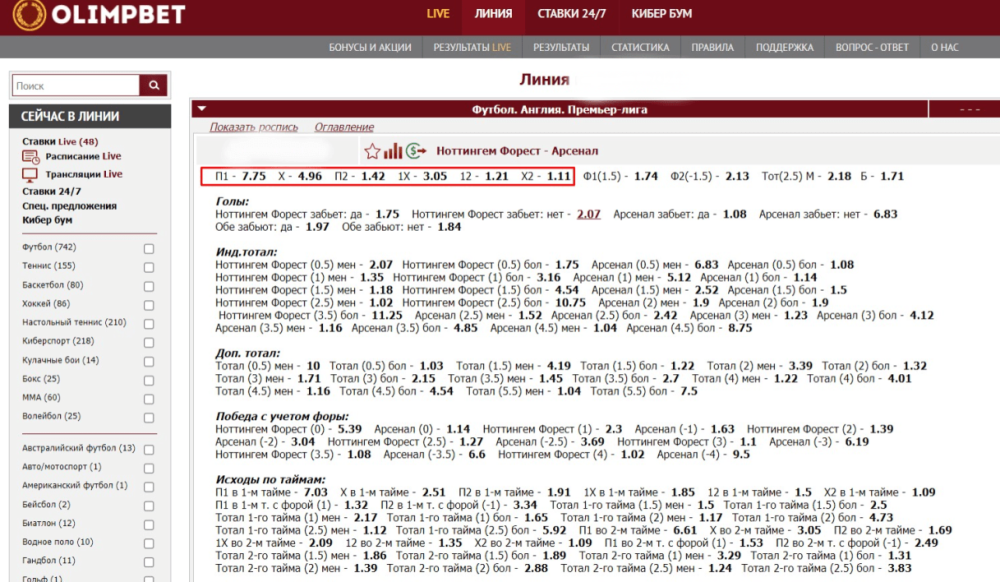Image resolution: width=1000 pixels, height=582 pixels.
Task: Click the Показать роспись link
Action: tap(254, 127)
